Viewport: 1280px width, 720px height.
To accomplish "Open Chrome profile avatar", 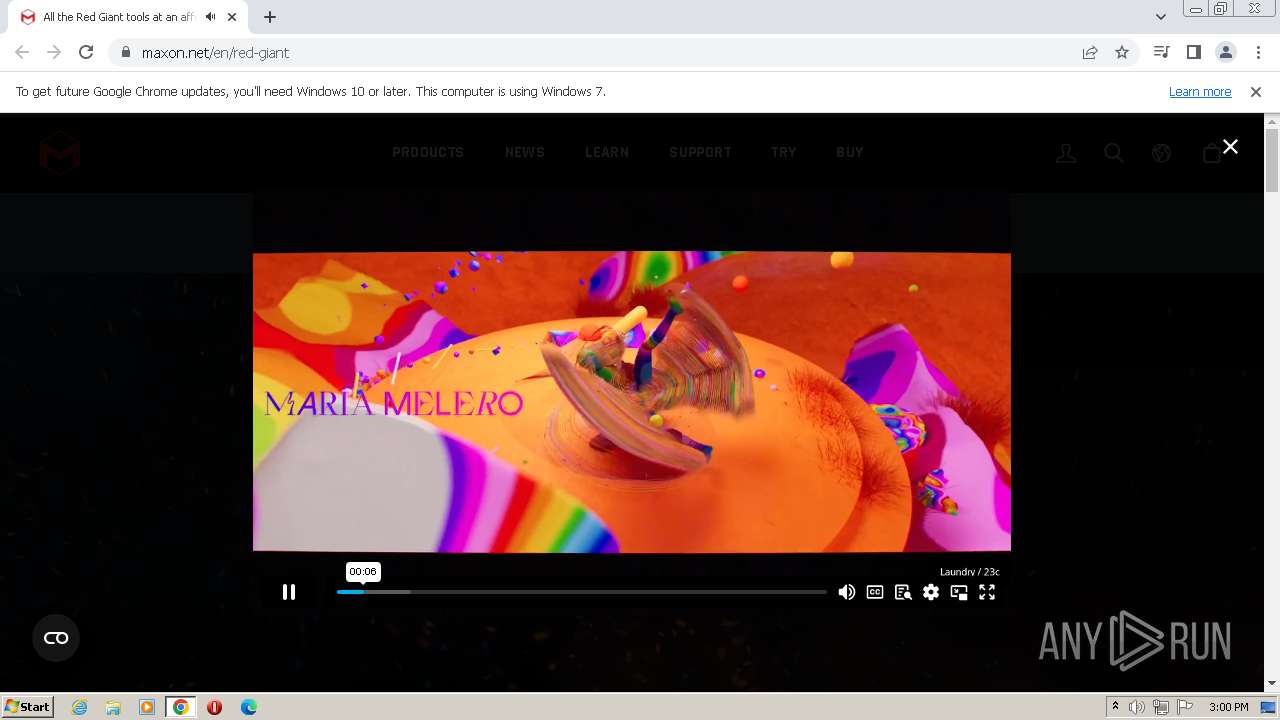I will [1225, 52].
